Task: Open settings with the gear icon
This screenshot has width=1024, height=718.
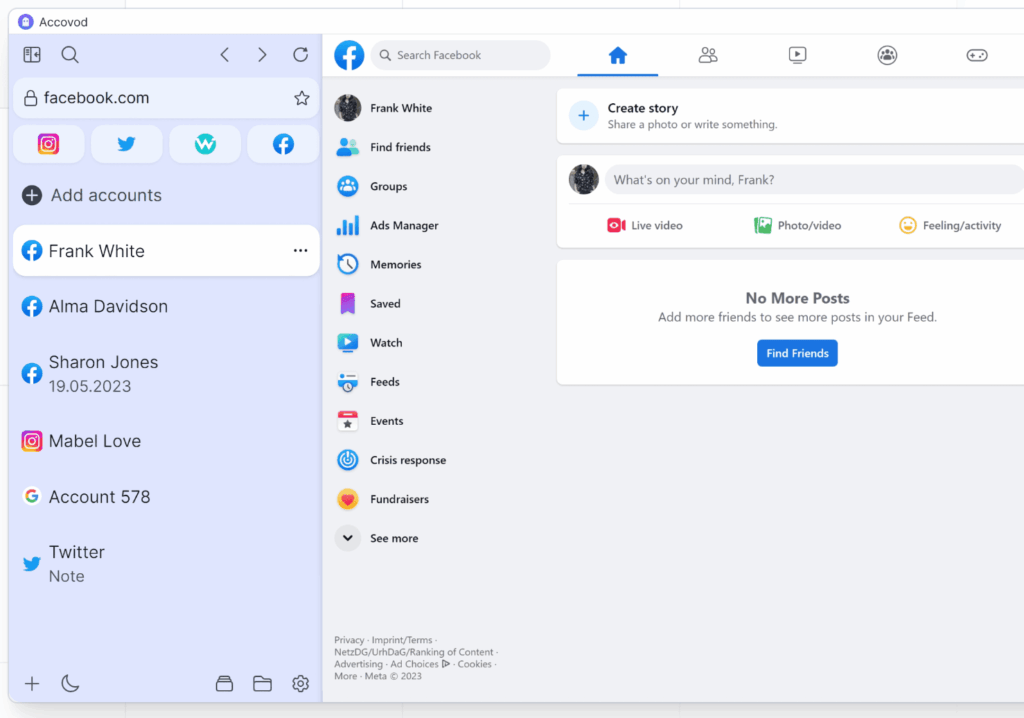Action: (300, 683)
